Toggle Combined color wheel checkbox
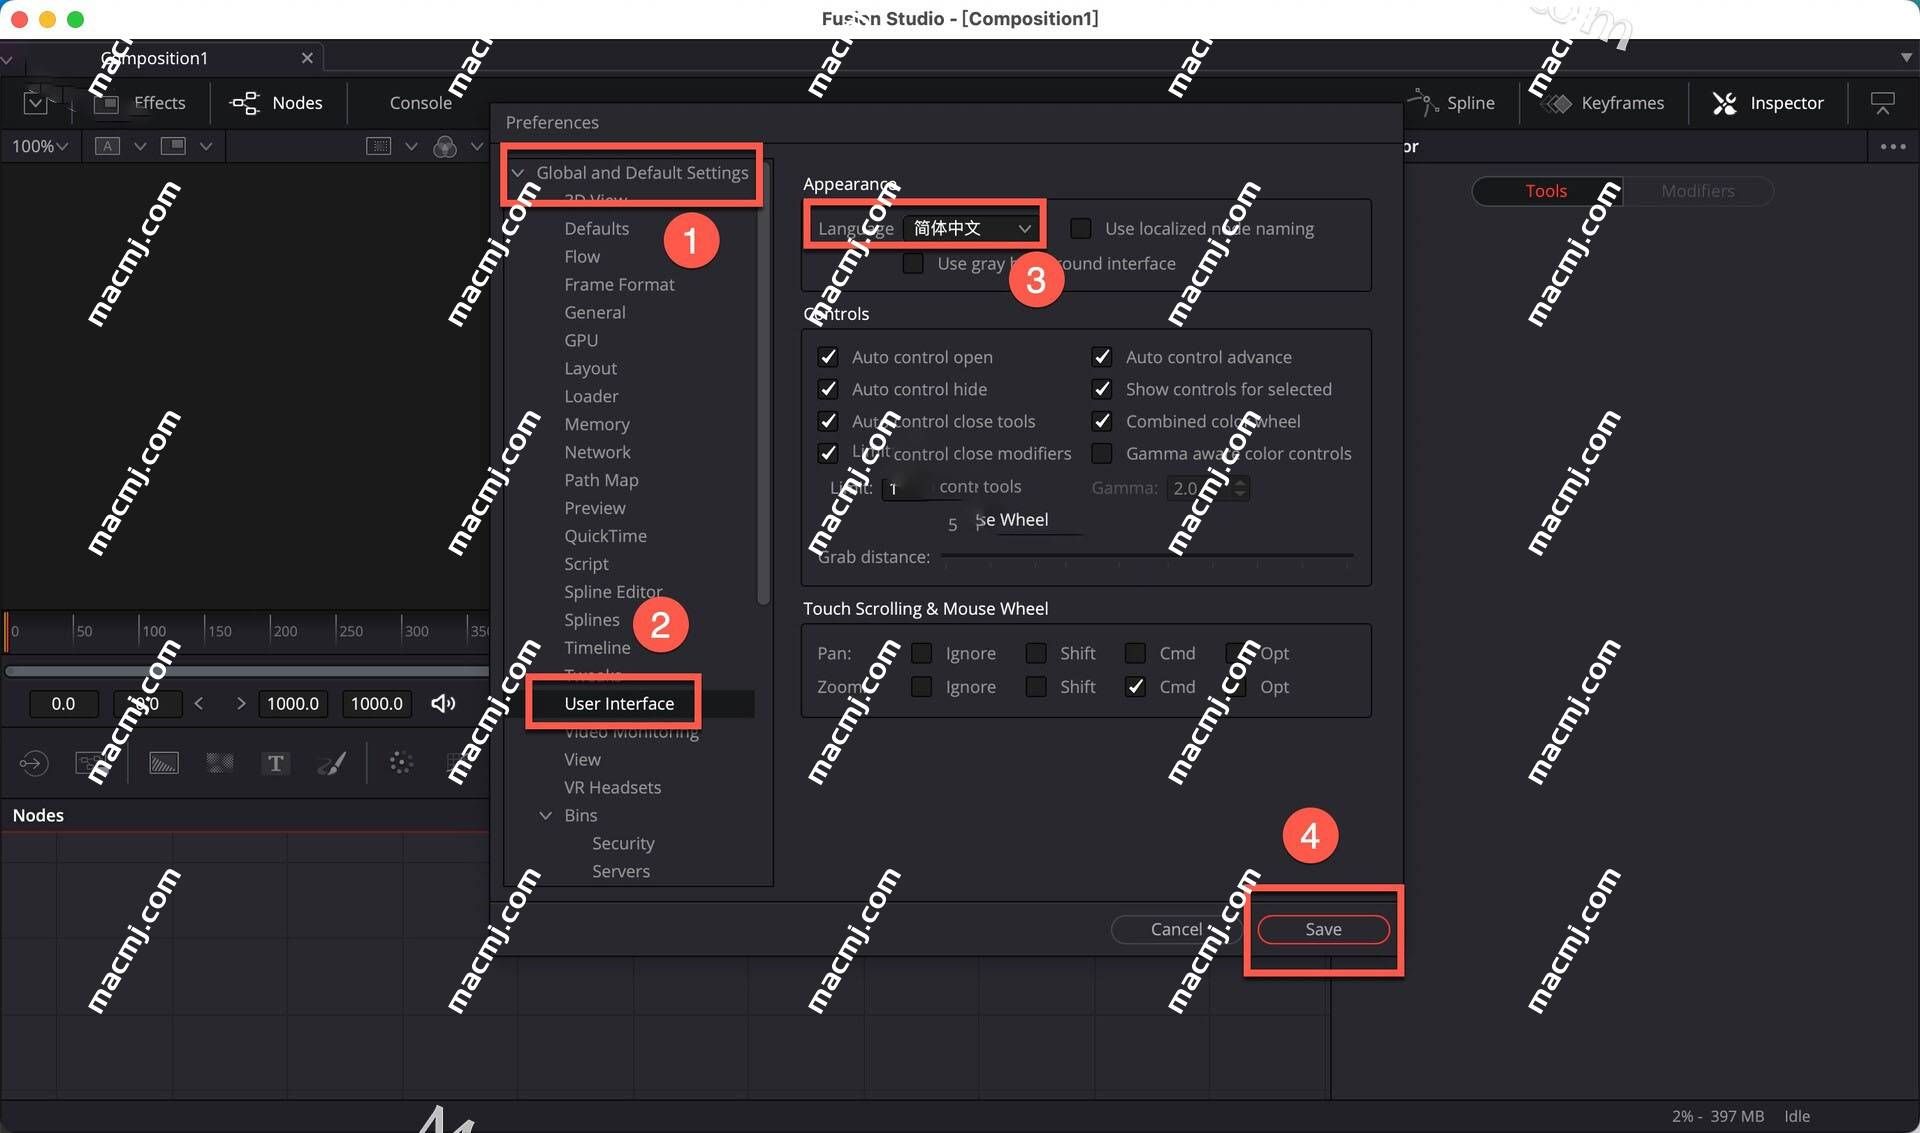The height and width of the screenshot is (1133, 1920). 1101,421
